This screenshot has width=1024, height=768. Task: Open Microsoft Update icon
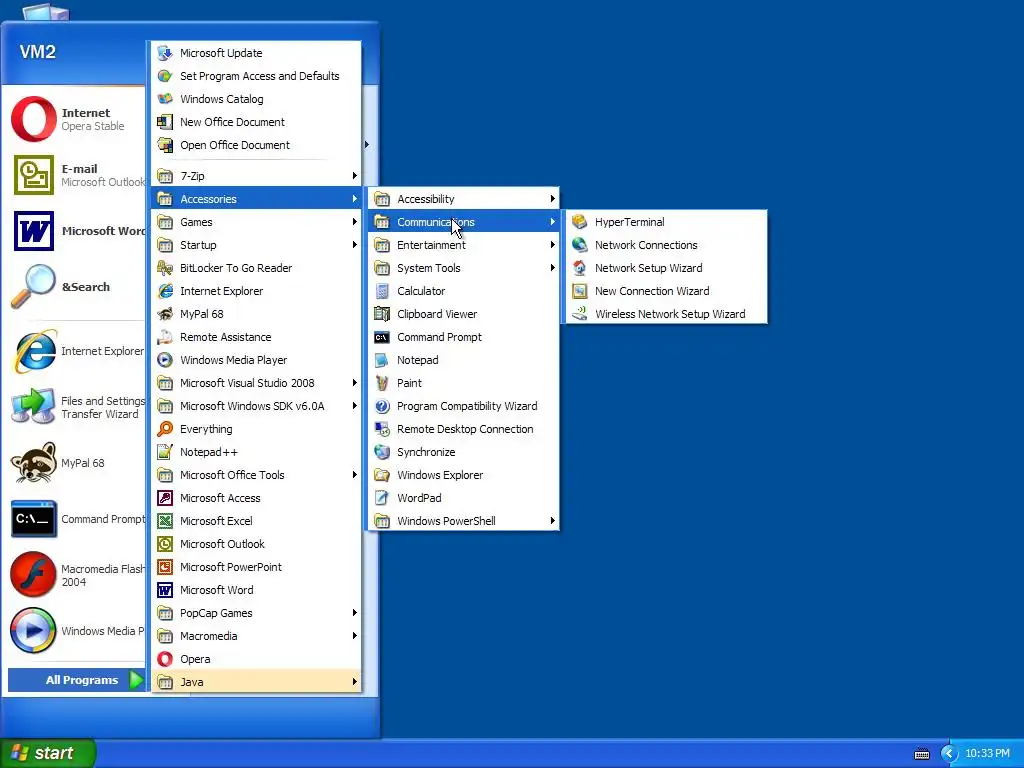pyautogui.click(x=165, y=53)
